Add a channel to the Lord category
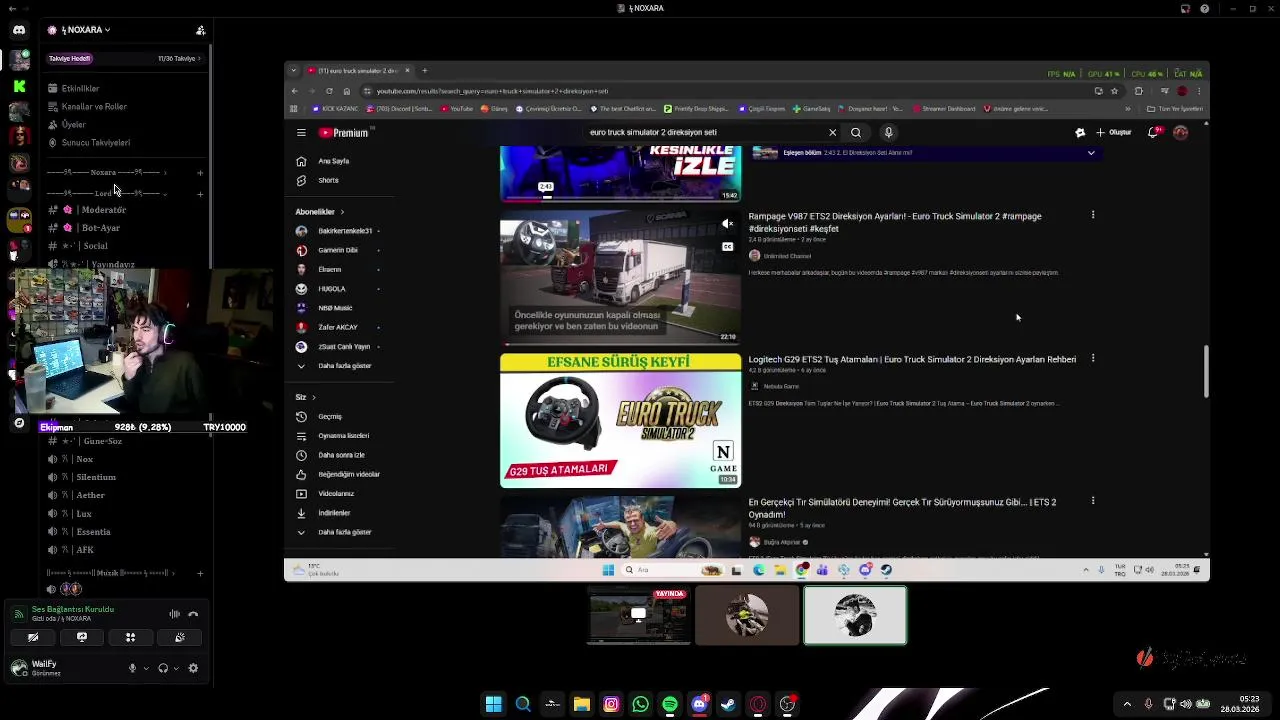 200,193
